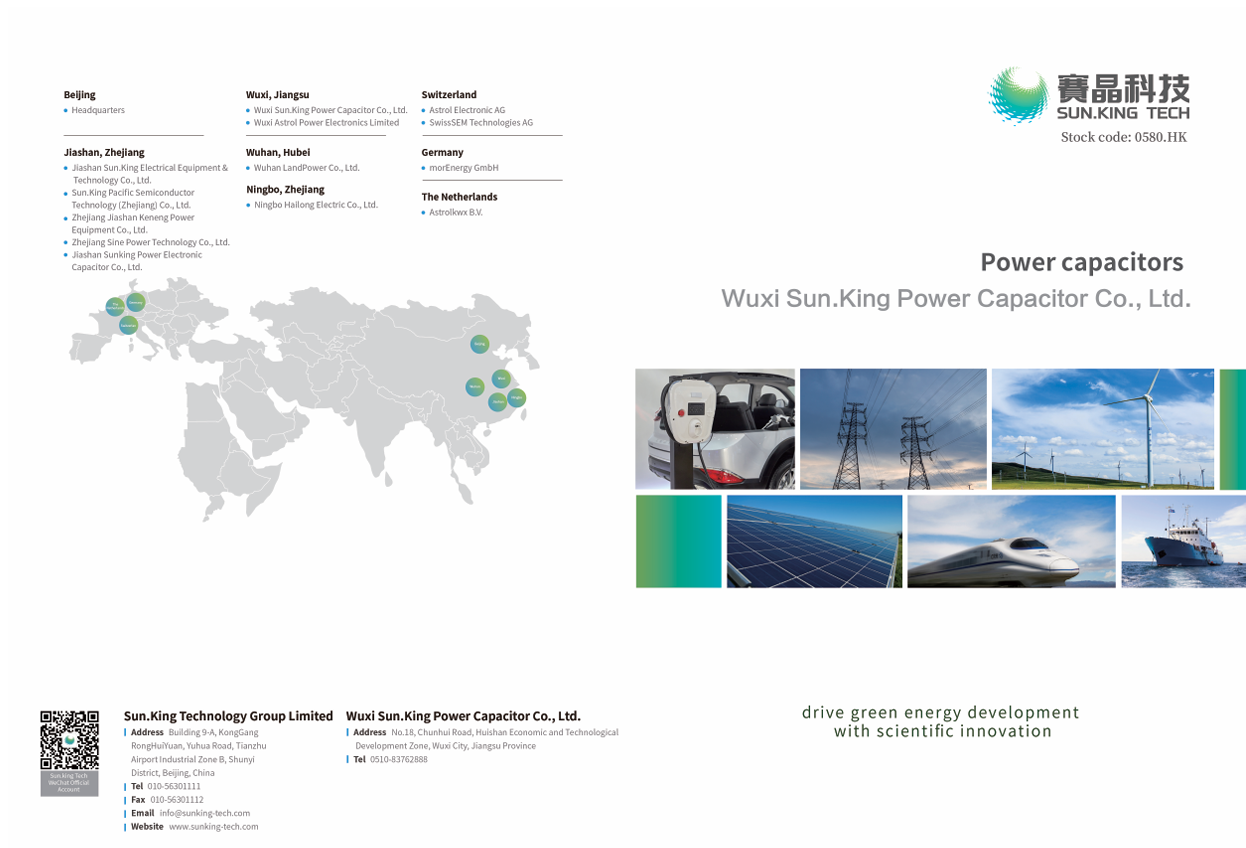Click the 'Headquarters' bullet item

coord(98,110)
